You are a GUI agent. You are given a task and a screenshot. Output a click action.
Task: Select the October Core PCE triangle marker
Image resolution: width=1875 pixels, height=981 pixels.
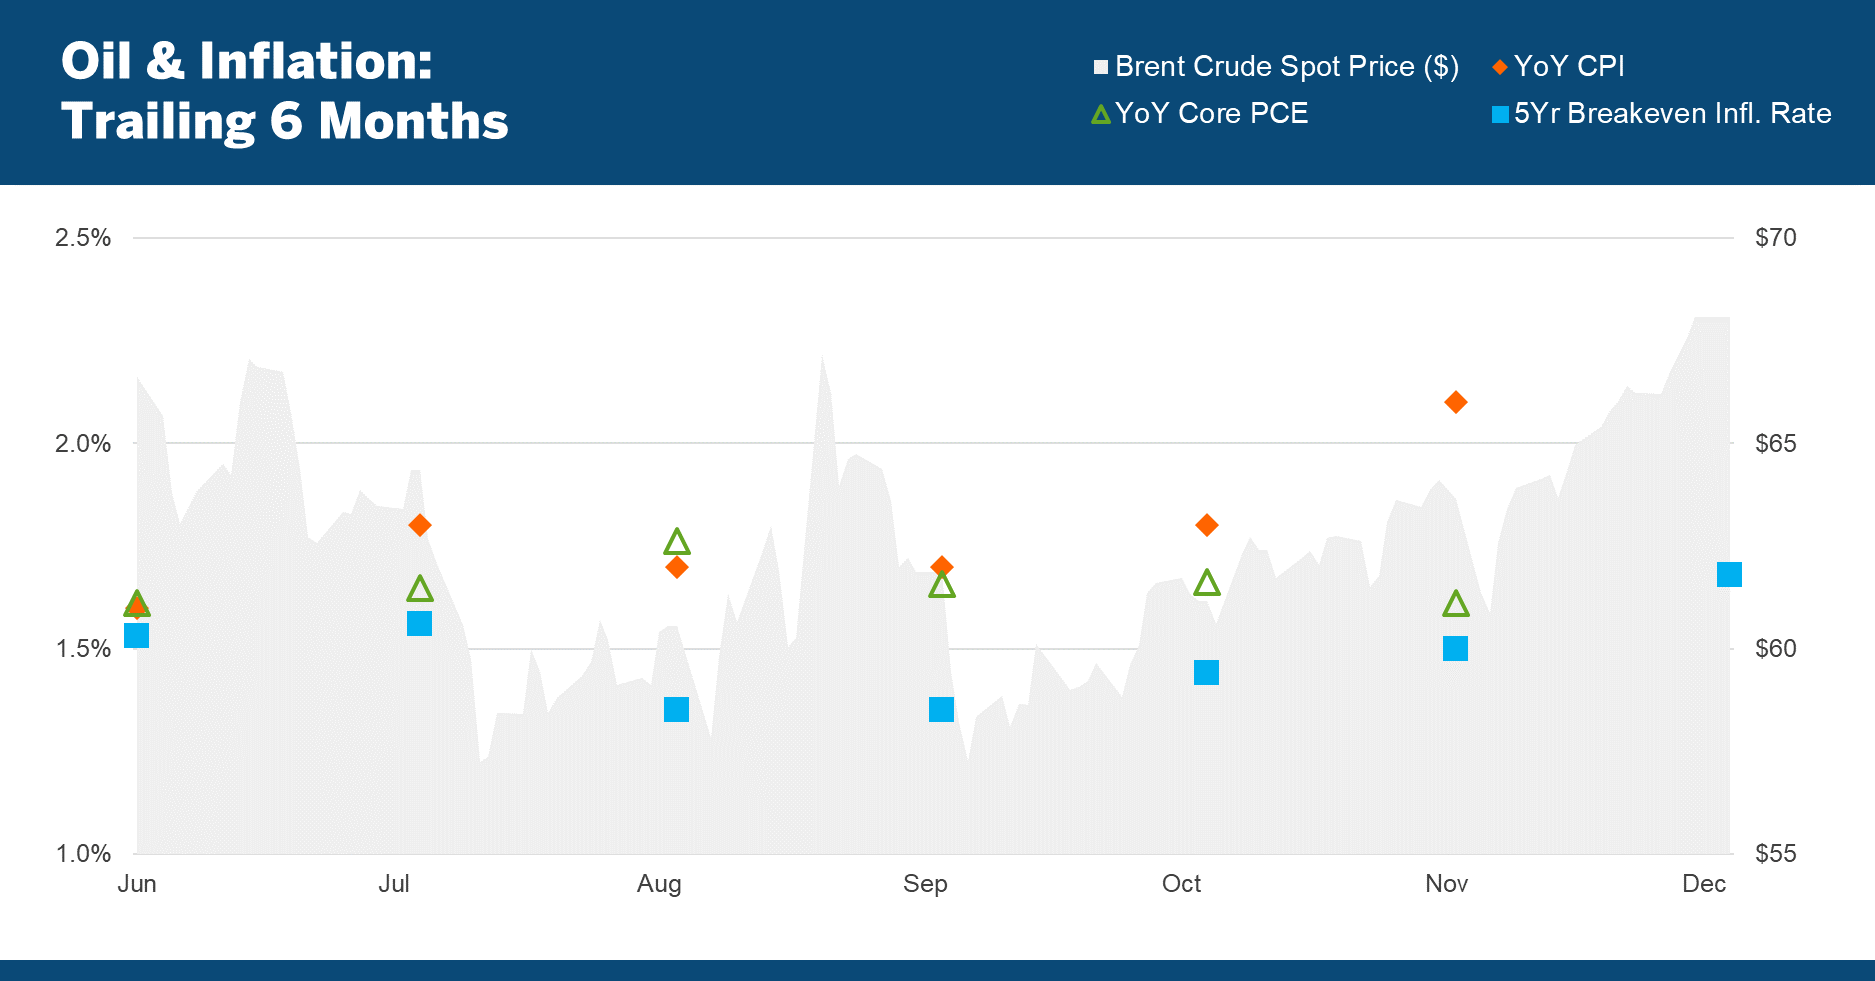click(x=1207, y=582)
